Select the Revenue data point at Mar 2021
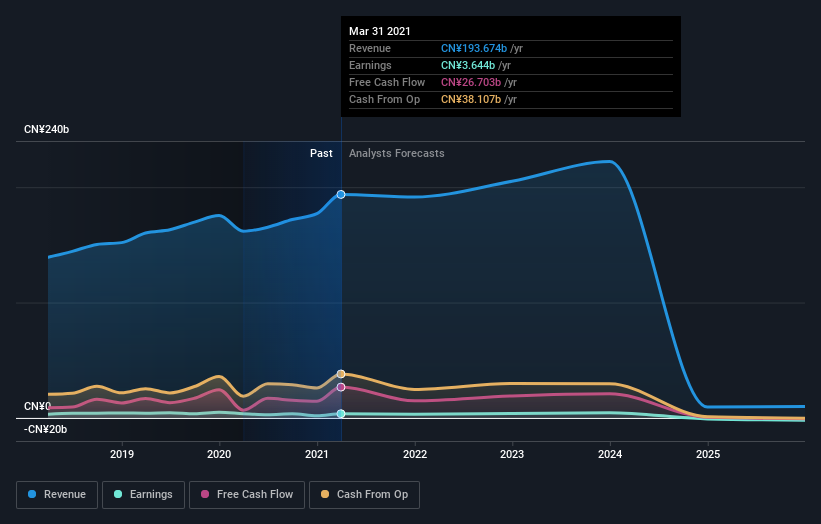This screenshot has height=524, width=821. point(341,194)
